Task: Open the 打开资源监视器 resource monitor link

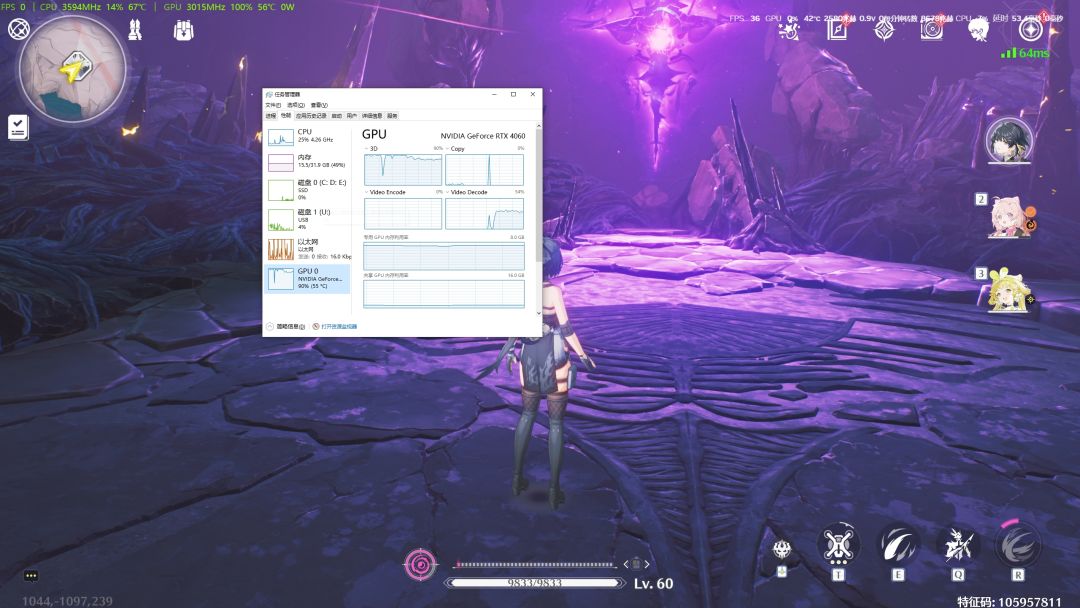Action: (335, 326)
